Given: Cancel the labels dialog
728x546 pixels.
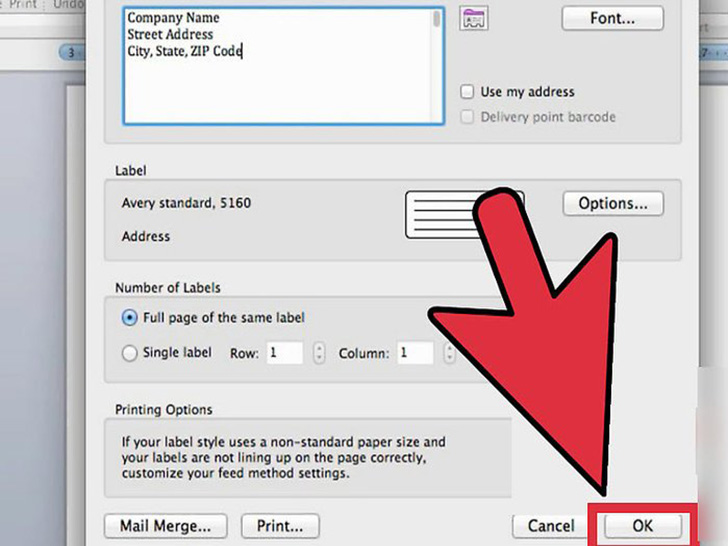Looking at the screenshot, I should 551,526.
